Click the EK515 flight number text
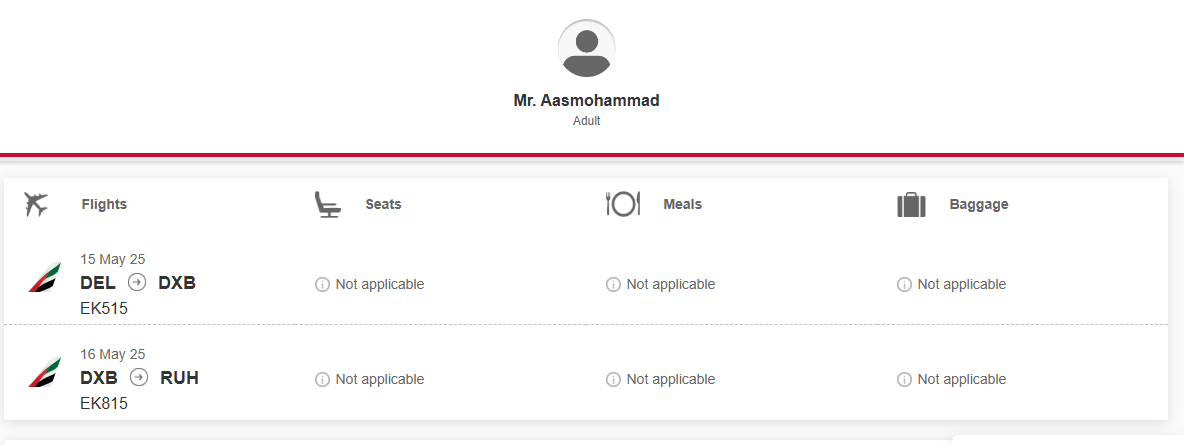 (x=104, y=308)
